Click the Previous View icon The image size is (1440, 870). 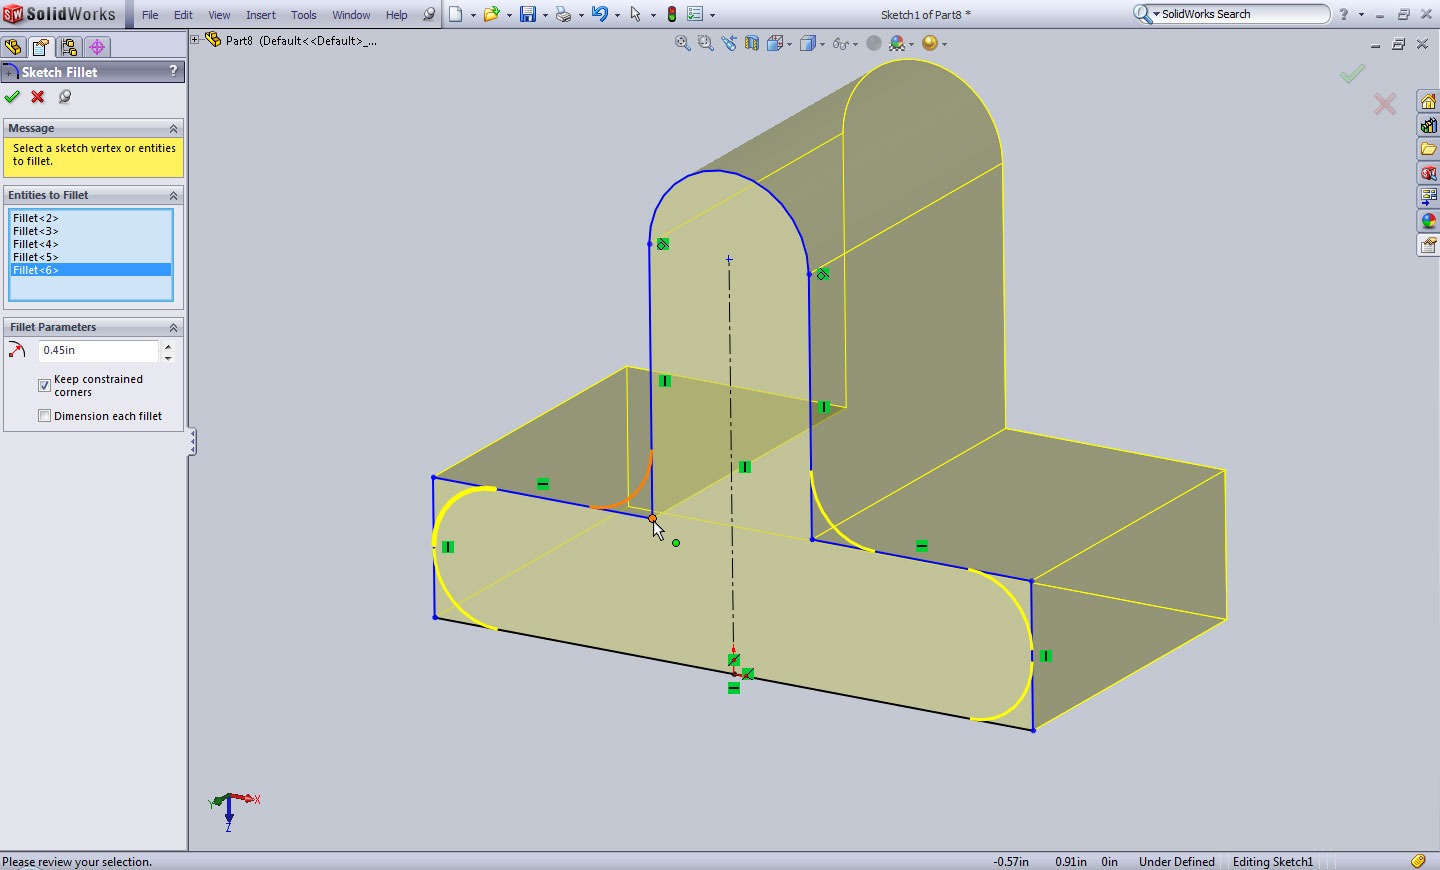pyautogui.click(x=729, y=43)
